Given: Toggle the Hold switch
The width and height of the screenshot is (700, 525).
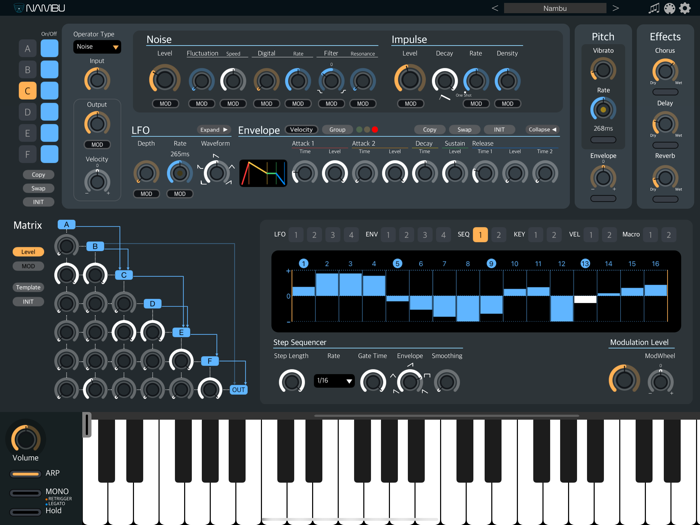Looking at the screenshot, I should (x=25, y=512).
